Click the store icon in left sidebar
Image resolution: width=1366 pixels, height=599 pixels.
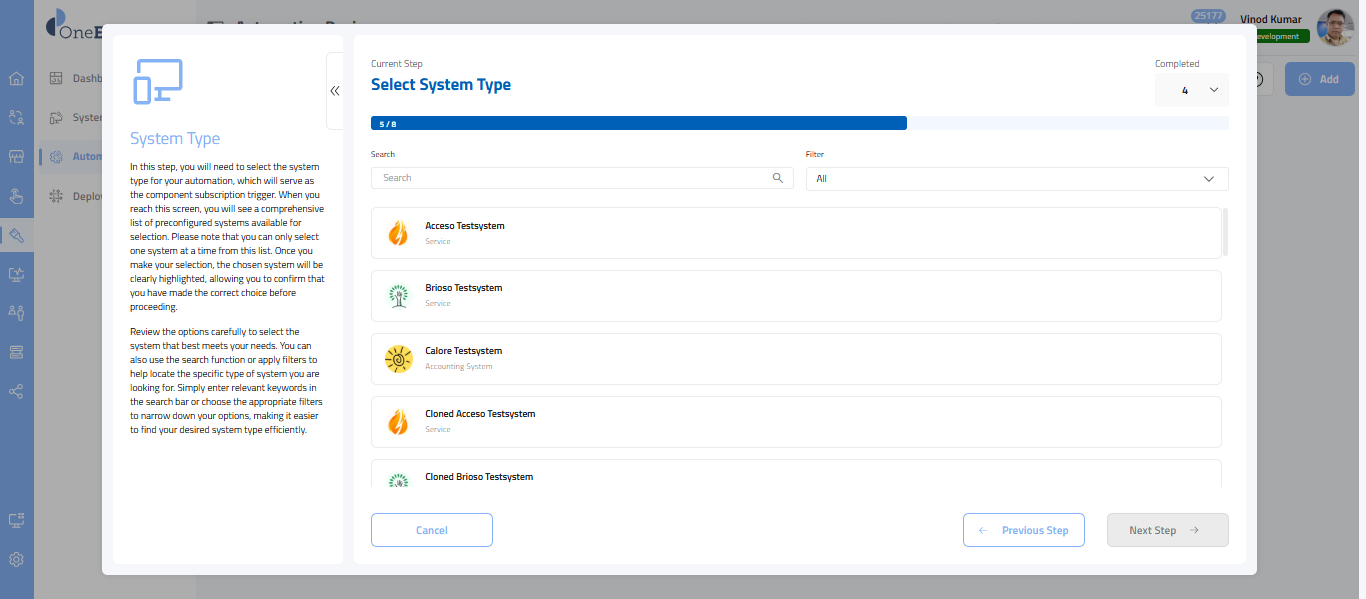tap(16, 157)
